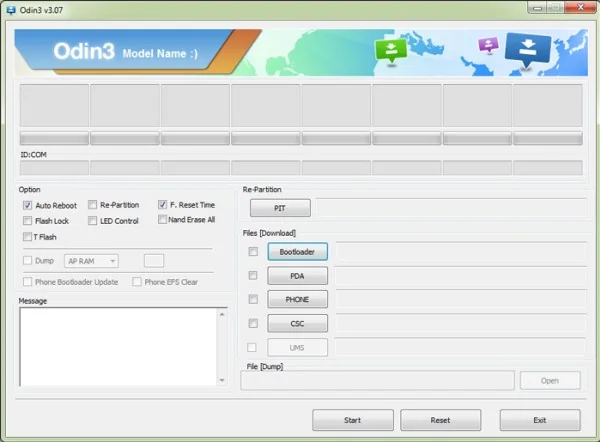Tick the checkbox beside Bootloader button
600x442 pixels.
[x=253, y=251]
